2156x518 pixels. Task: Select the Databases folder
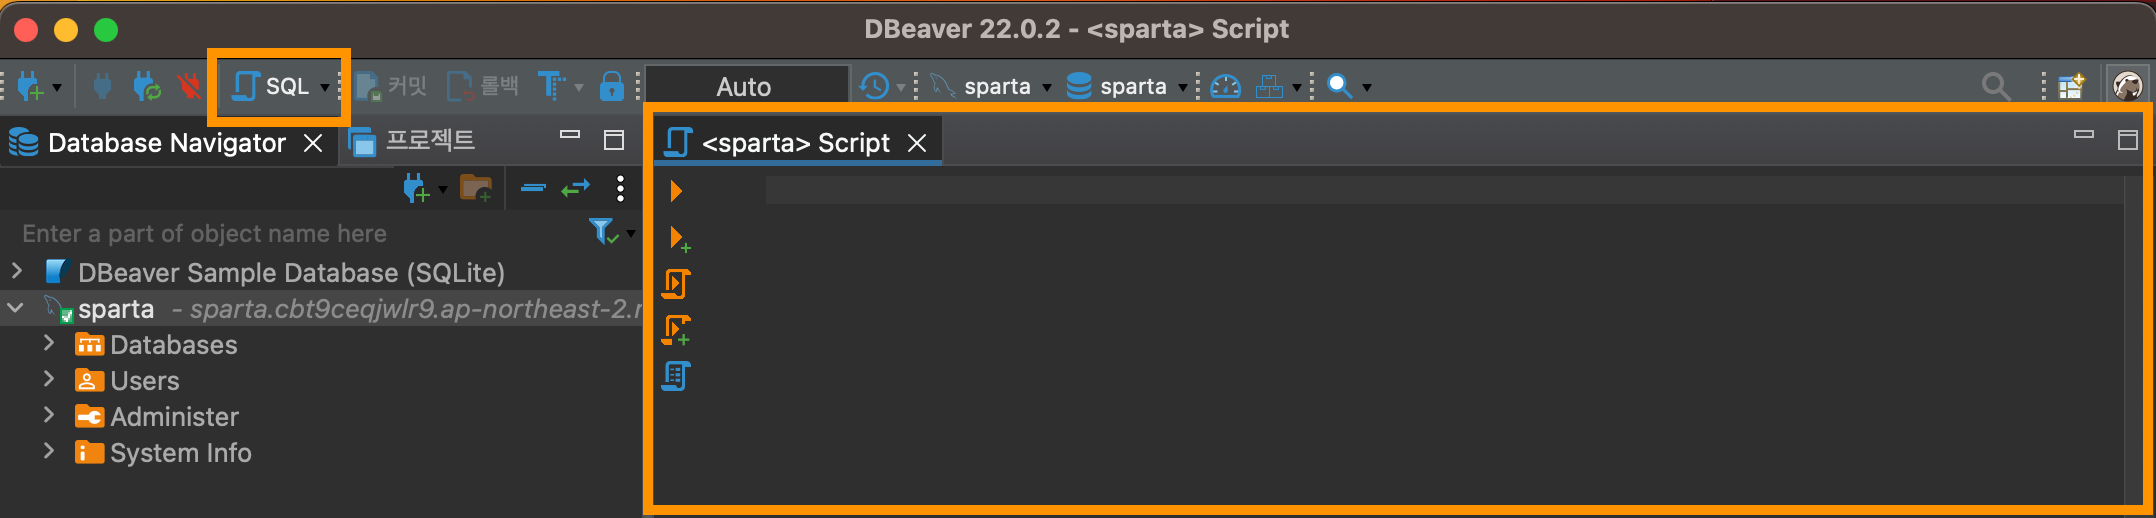coord(157,345)
